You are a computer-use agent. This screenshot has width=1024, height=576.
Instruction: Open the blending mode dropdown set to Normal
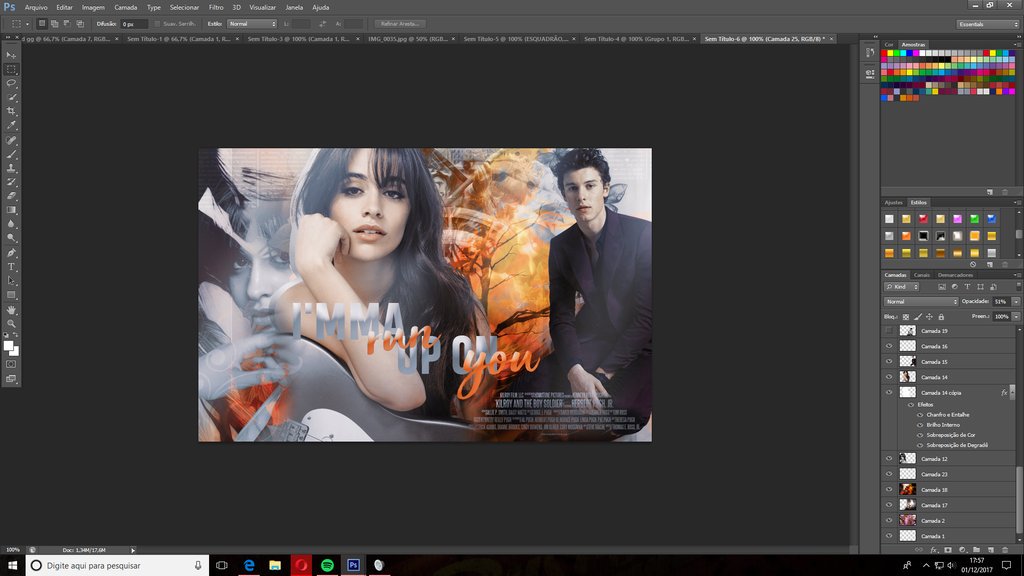pos(920,301)
